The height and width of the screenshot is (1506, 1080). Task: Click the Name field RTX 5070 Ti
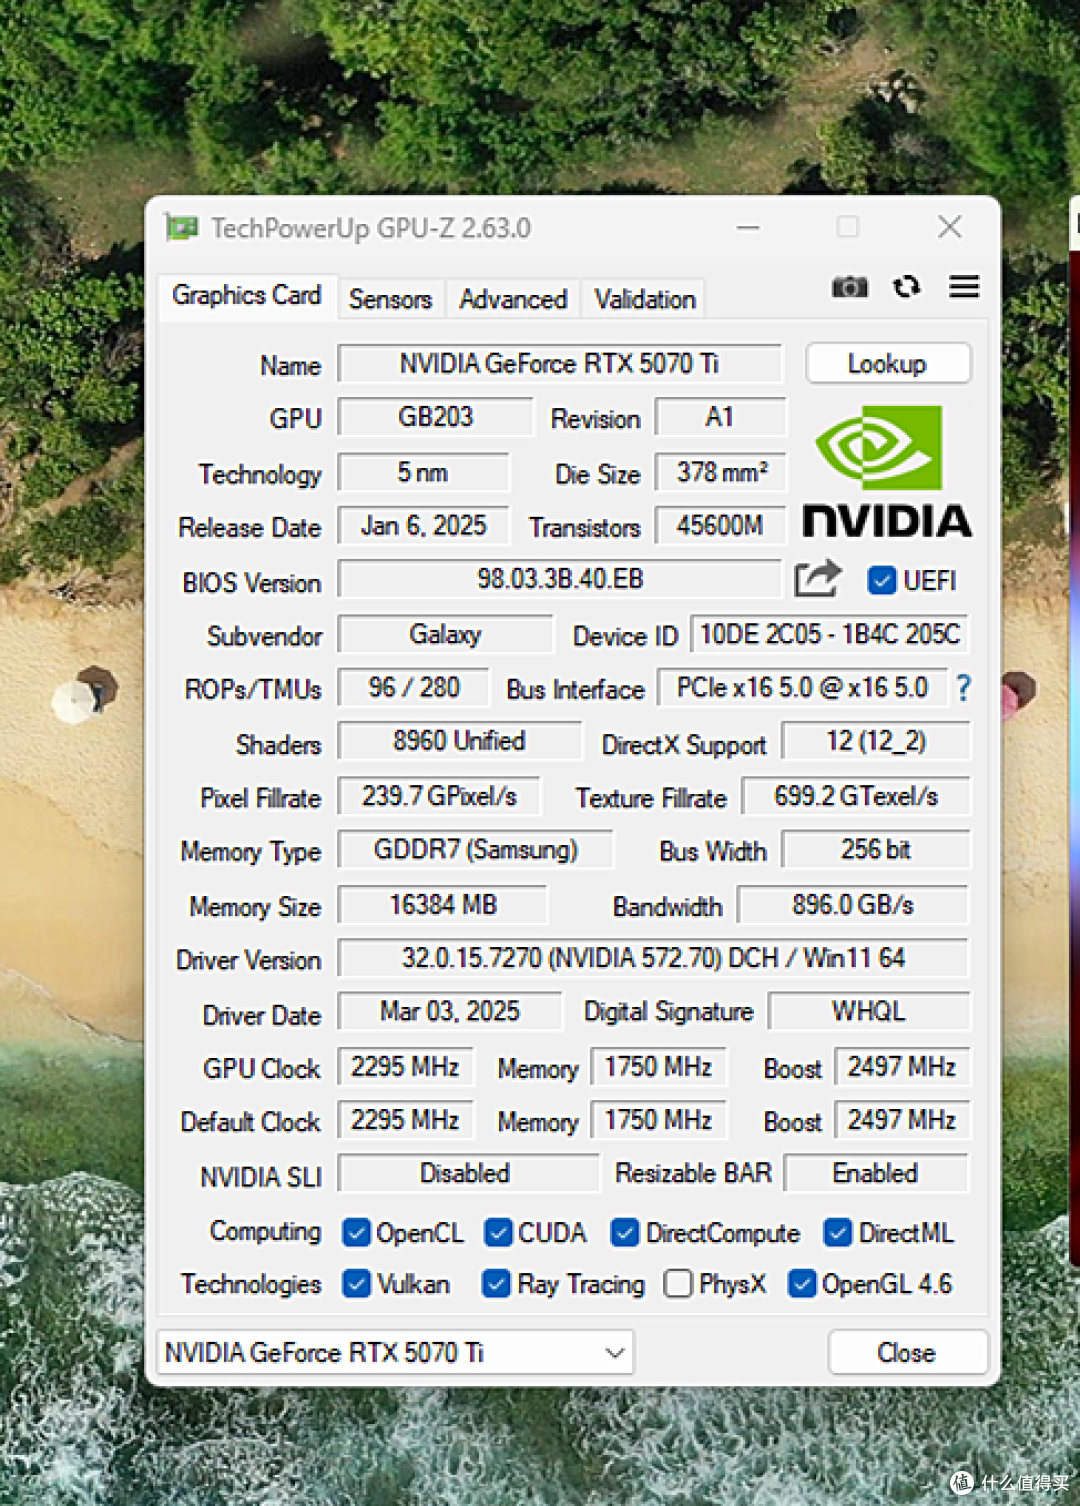559,363
